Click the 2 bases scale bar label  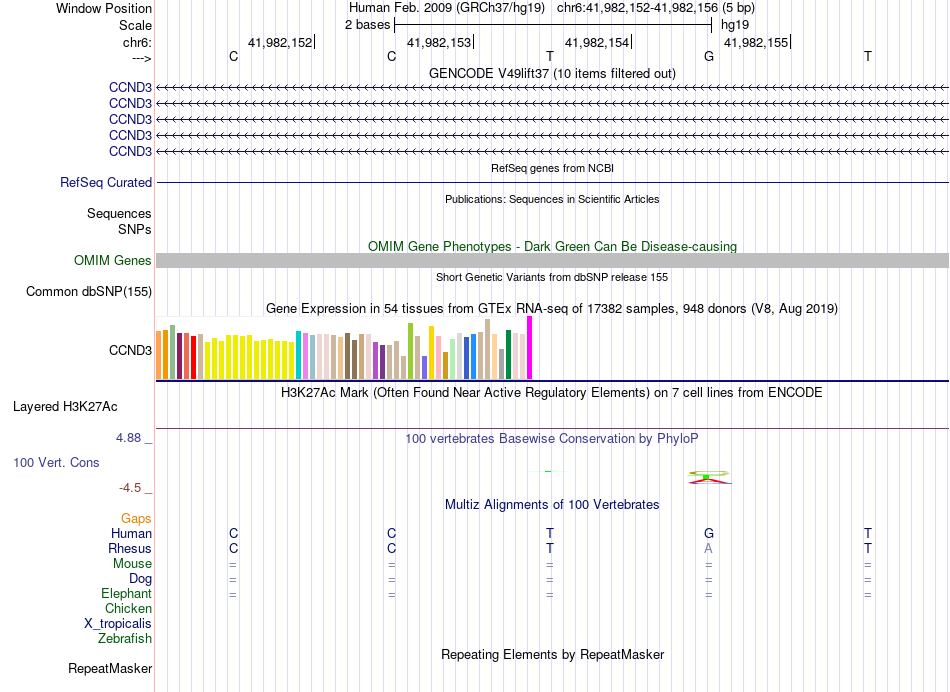pos(367,25)
